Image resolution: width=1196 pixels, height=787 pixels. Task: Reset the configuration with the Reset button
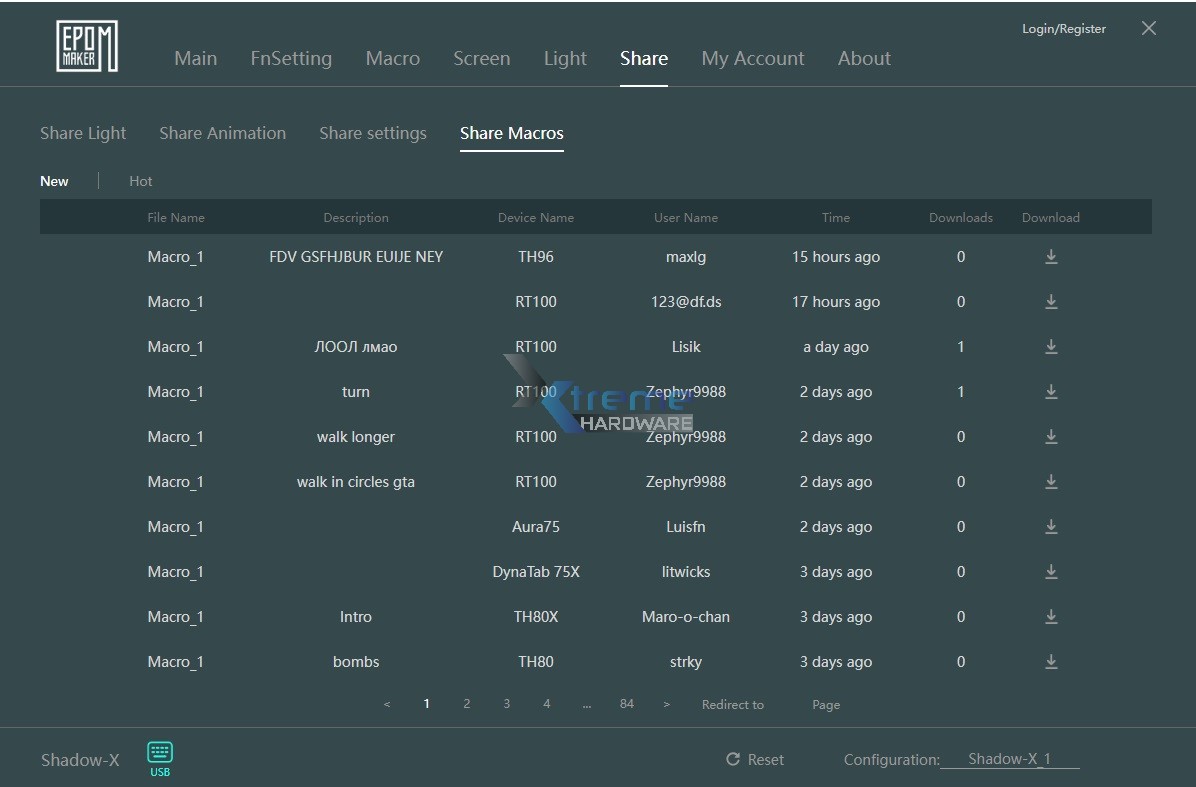click(x=755, y=760)
